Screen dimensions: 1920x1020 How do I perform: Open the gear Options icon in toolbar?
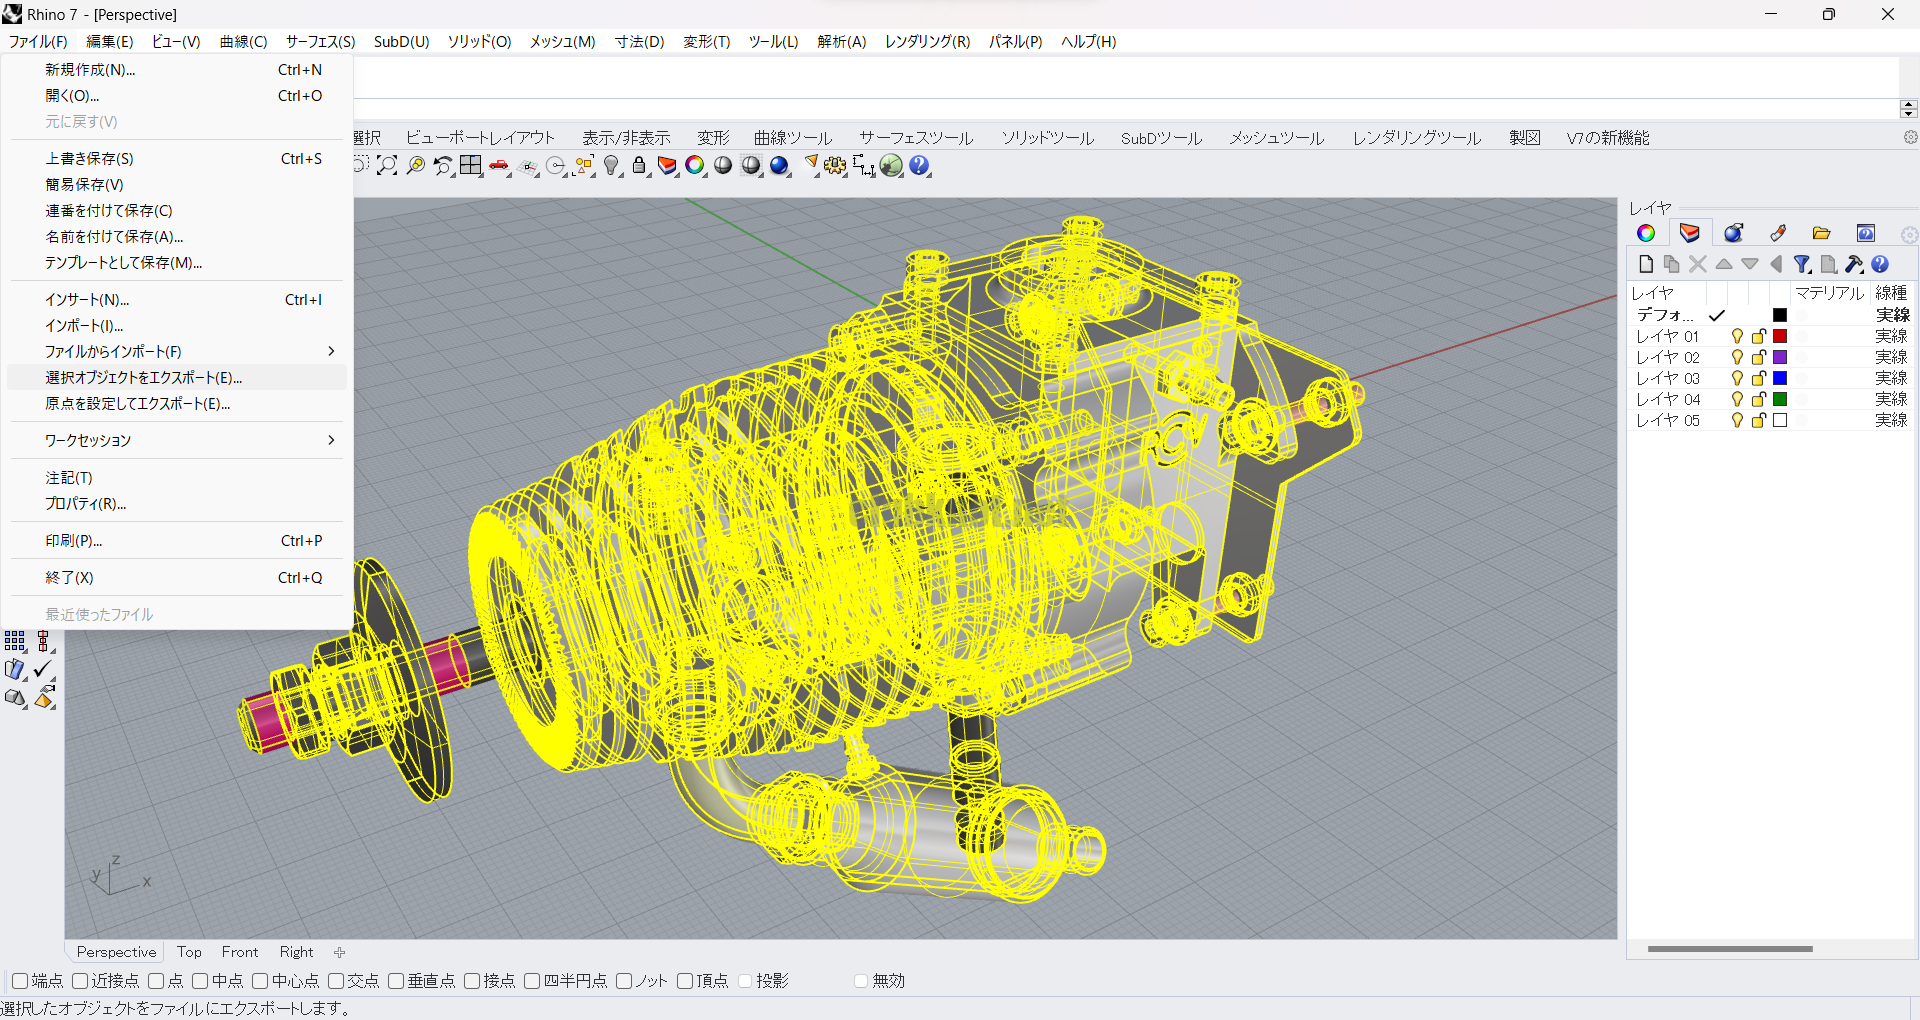(x=835, y=166)
